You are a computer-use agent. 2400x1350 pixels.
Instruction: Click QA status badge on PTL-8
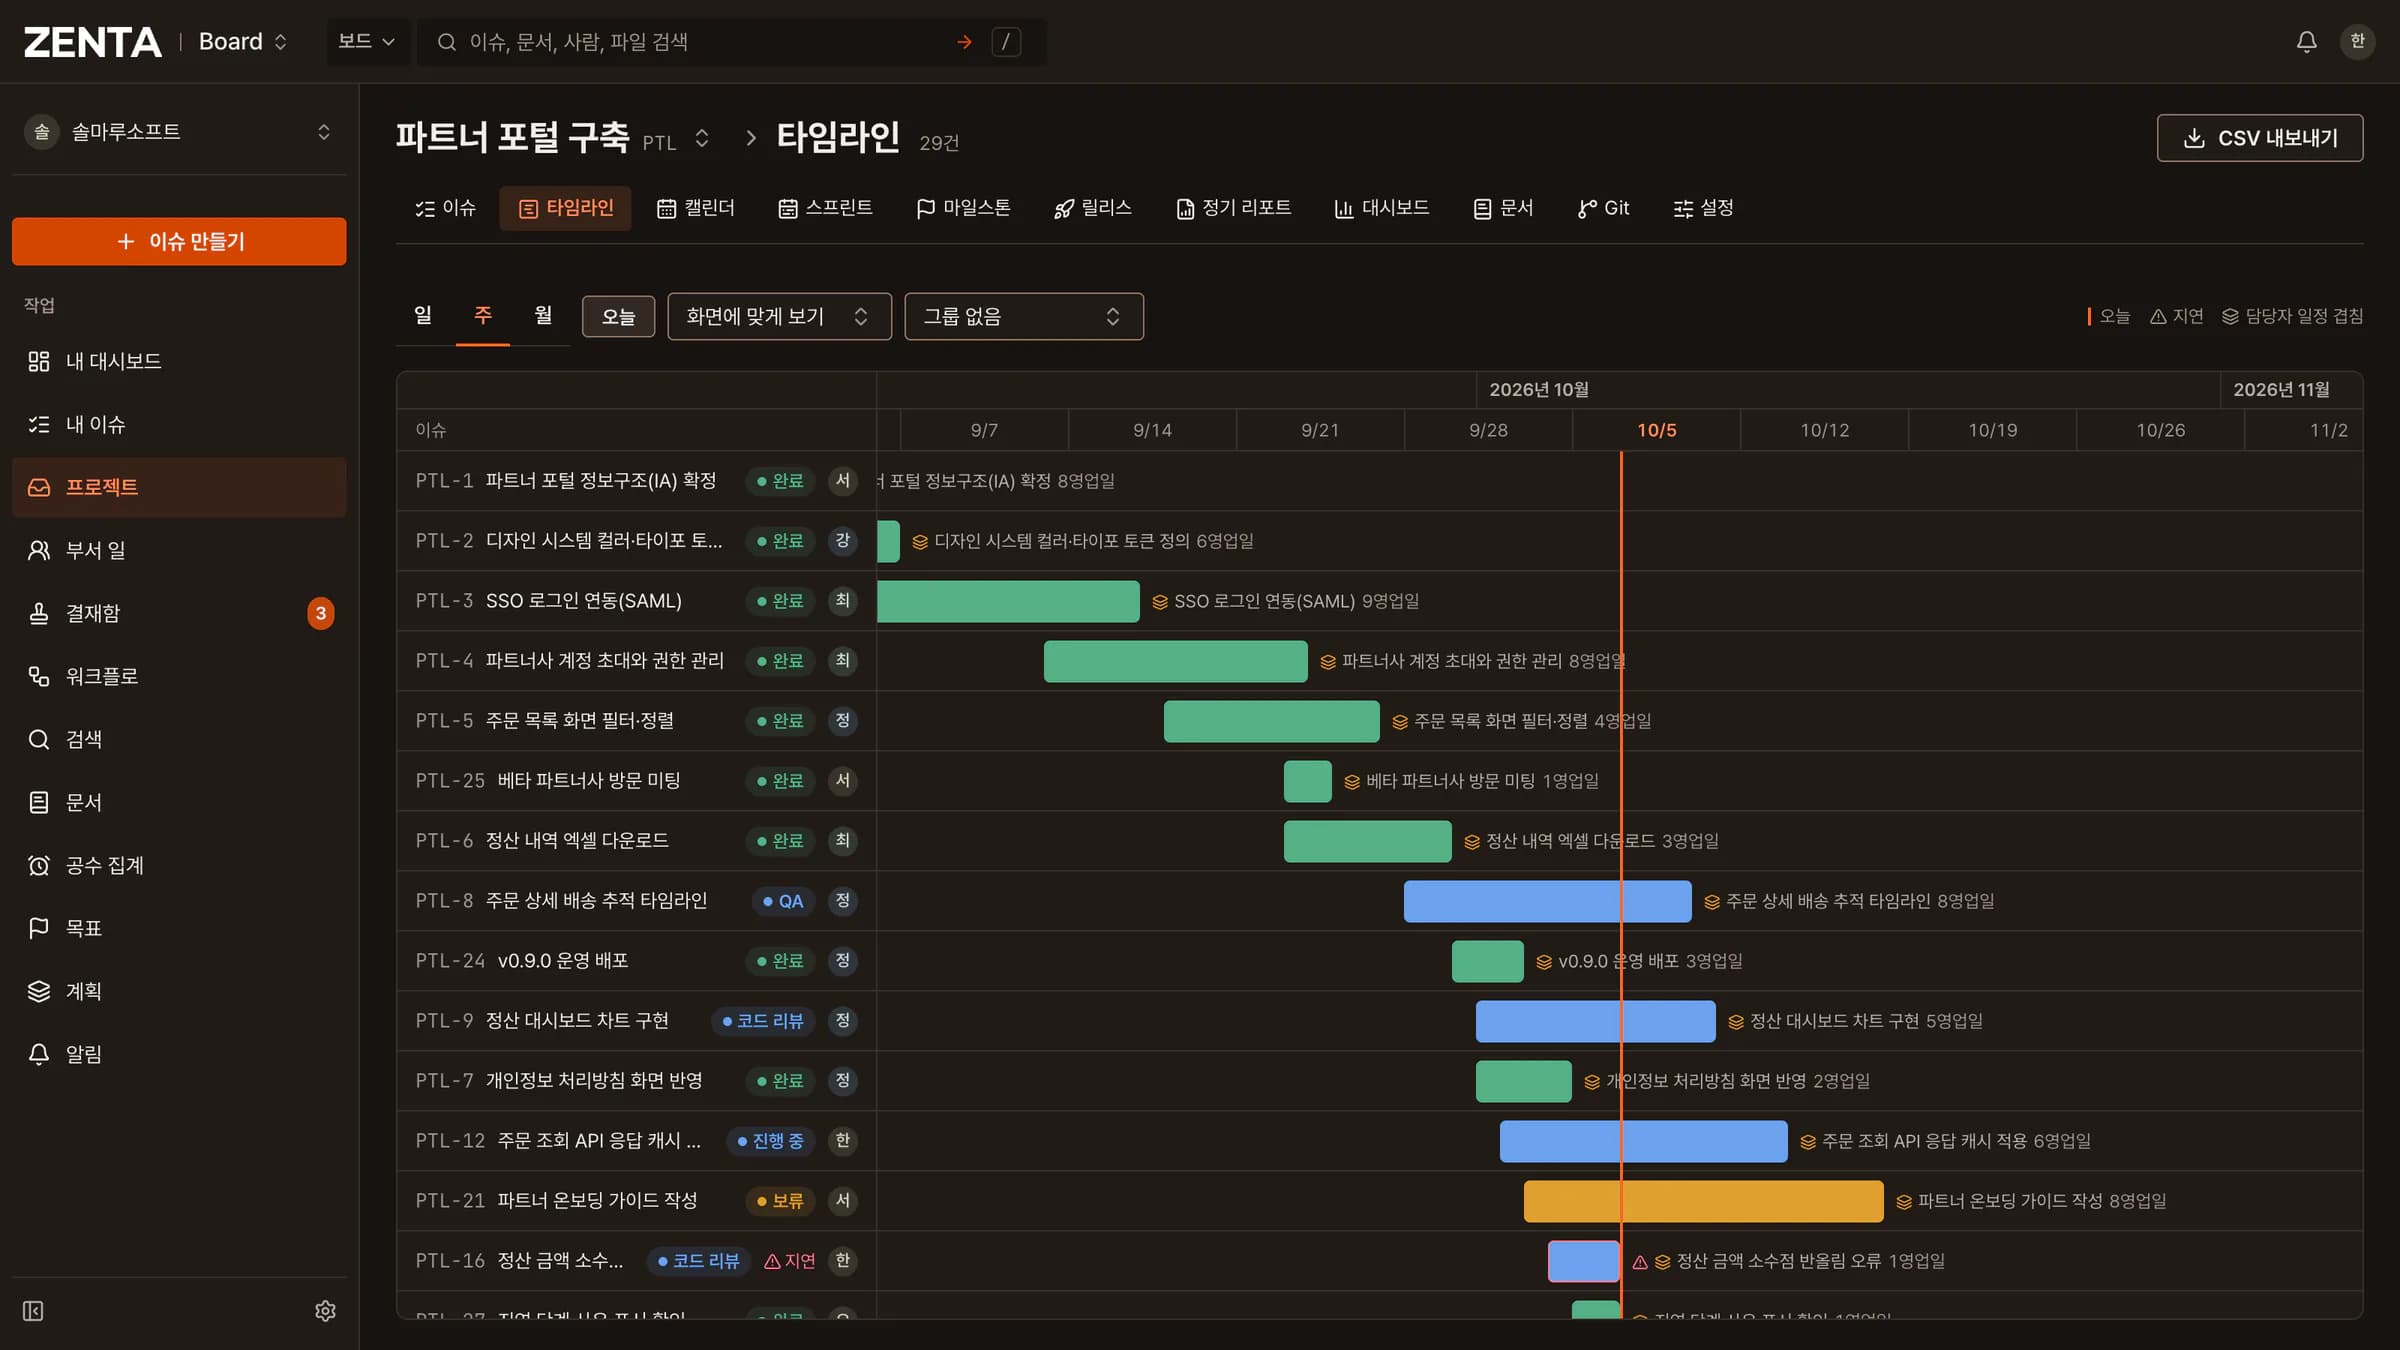tap(783, 901)
